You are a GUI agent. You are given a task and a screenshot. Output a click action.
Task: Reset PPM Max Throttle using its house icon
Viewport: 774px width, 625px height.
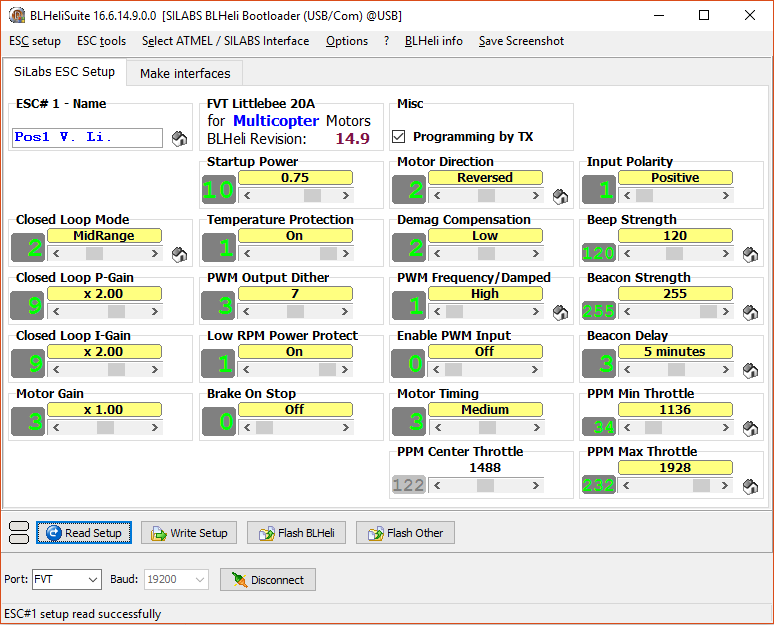point(750,486)
